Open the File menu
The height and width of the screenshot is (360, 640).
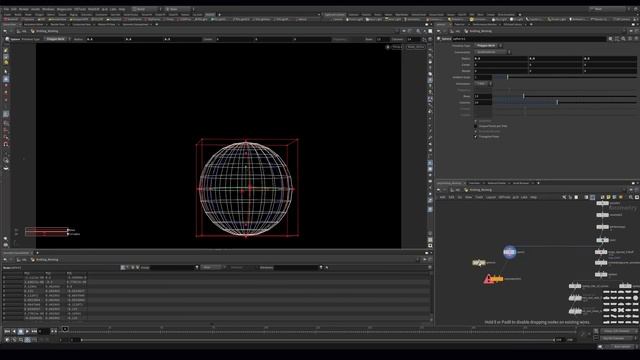pos(6,9)
